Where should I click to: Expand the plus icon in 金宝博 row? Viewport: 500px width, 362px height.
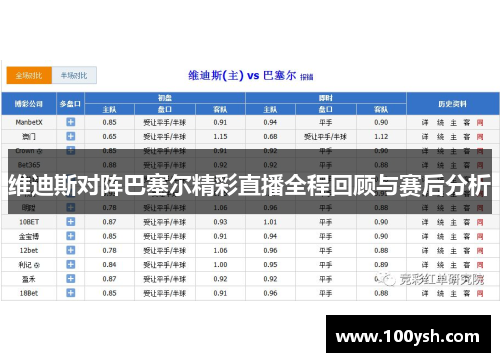[x=71, y=236]
